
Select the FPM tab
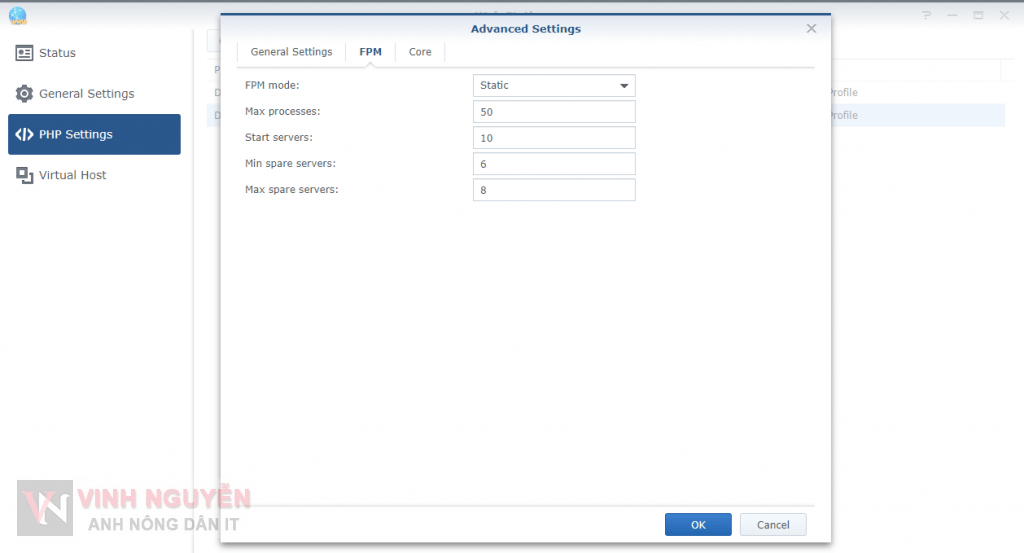pyautogui.click(x=370, y=52)
